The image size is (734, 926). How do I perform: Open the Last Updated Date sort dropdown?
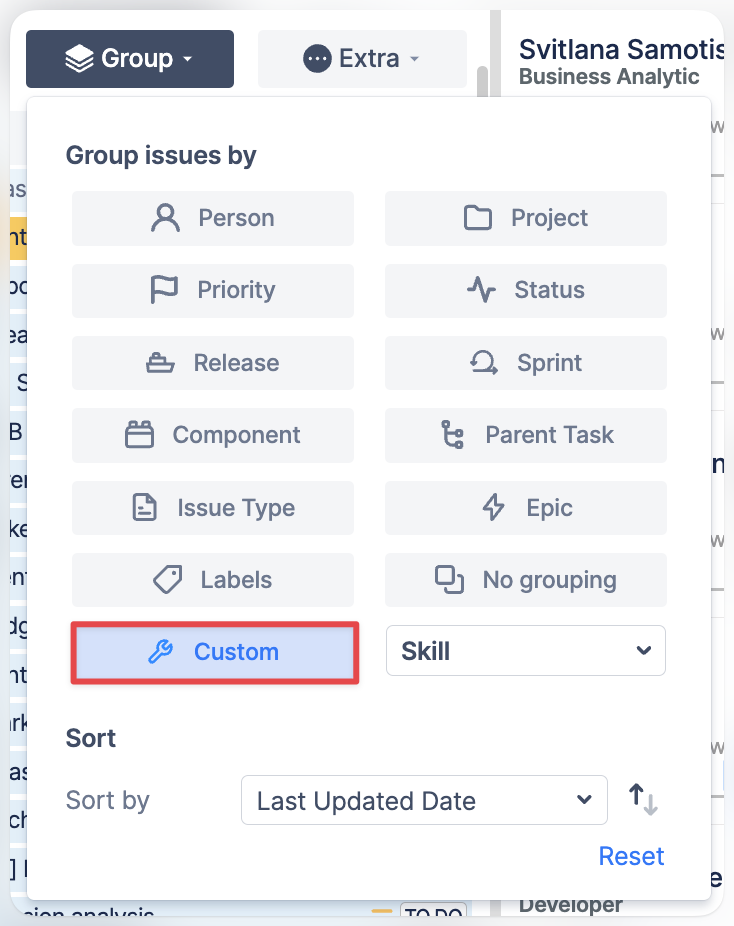pyautogui.click(x=424, y=801)
